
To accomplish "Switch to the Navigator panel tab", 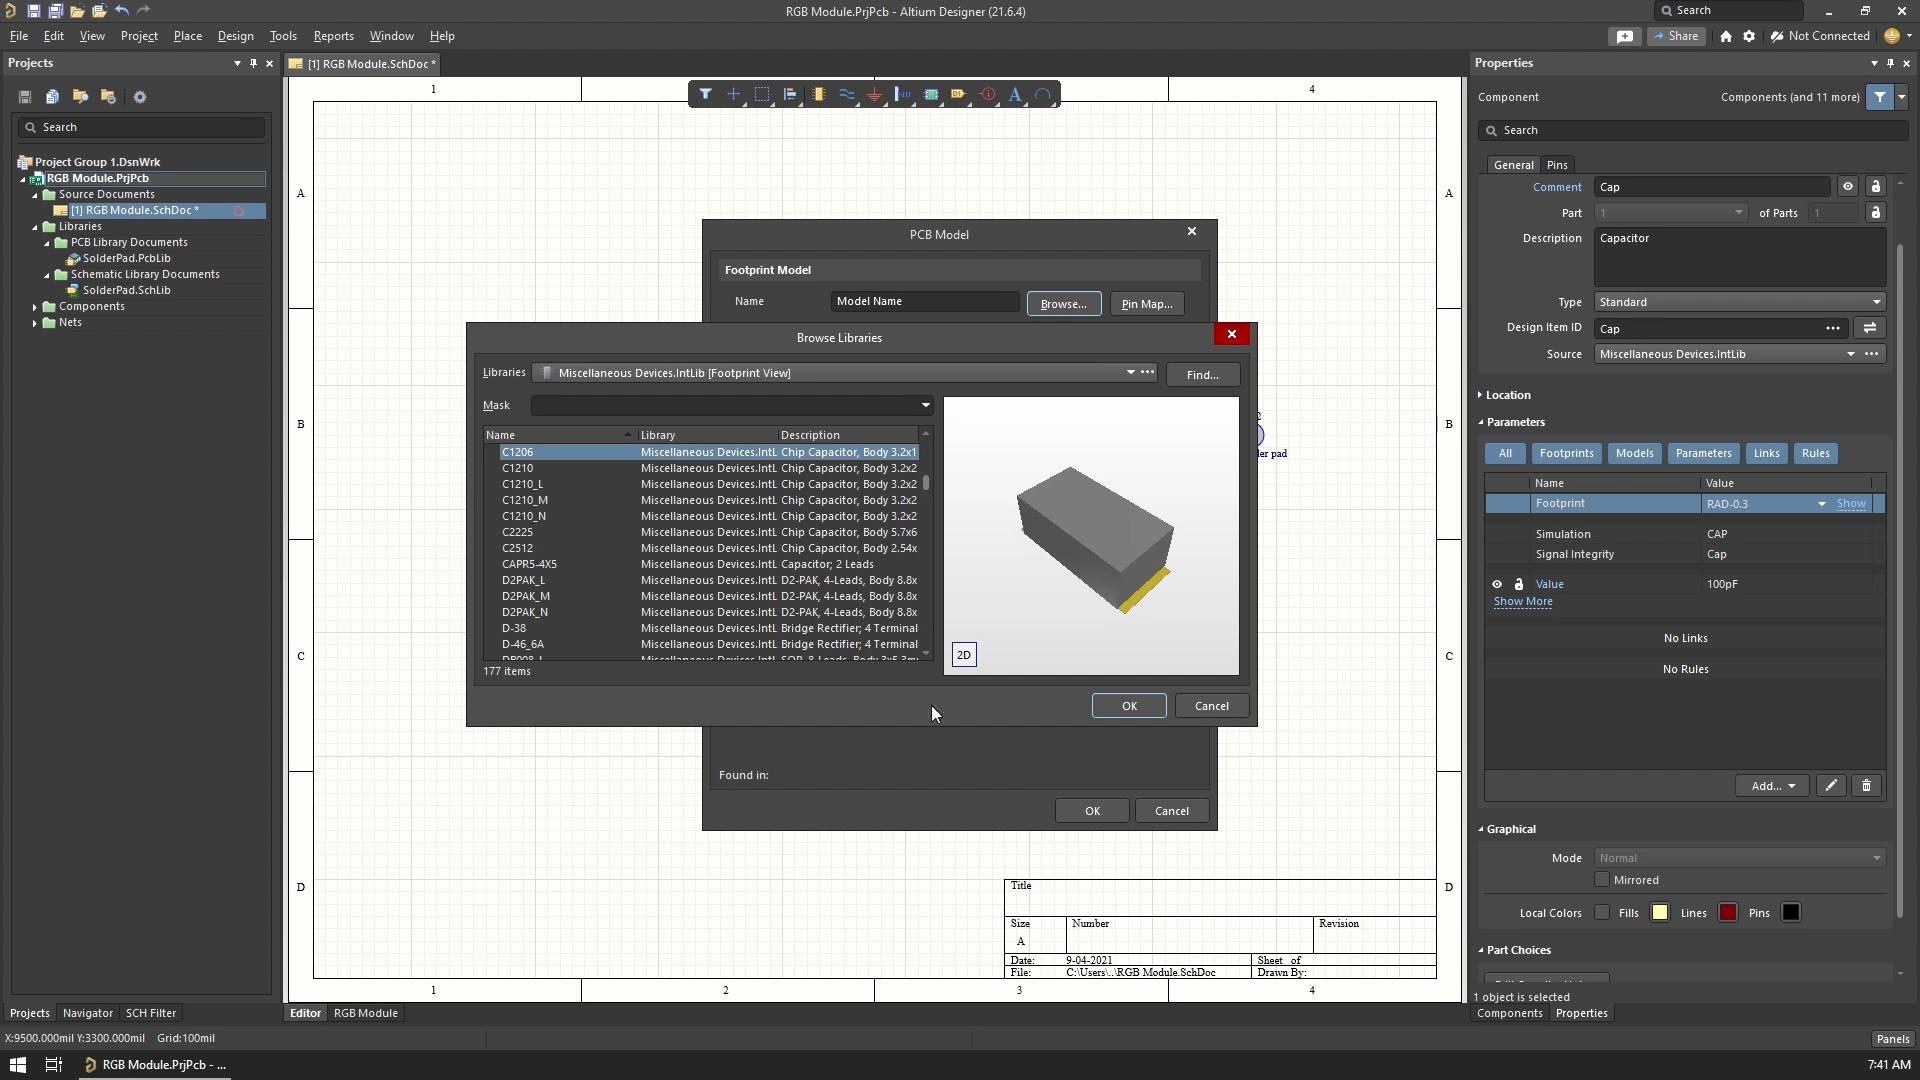I will coord(88,1013).
